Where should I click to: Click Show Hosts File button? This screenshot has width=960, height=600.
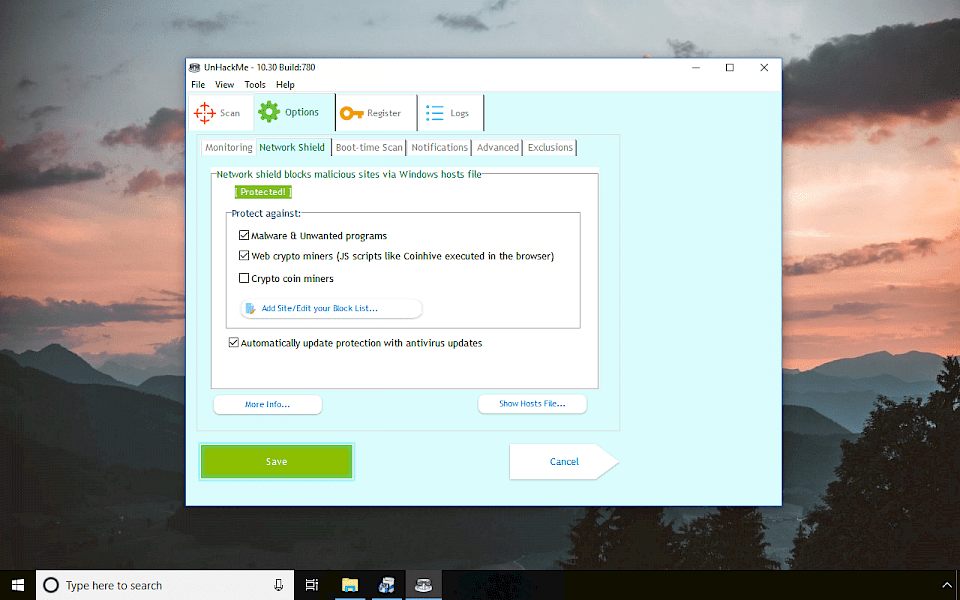(x=532, y=404)
